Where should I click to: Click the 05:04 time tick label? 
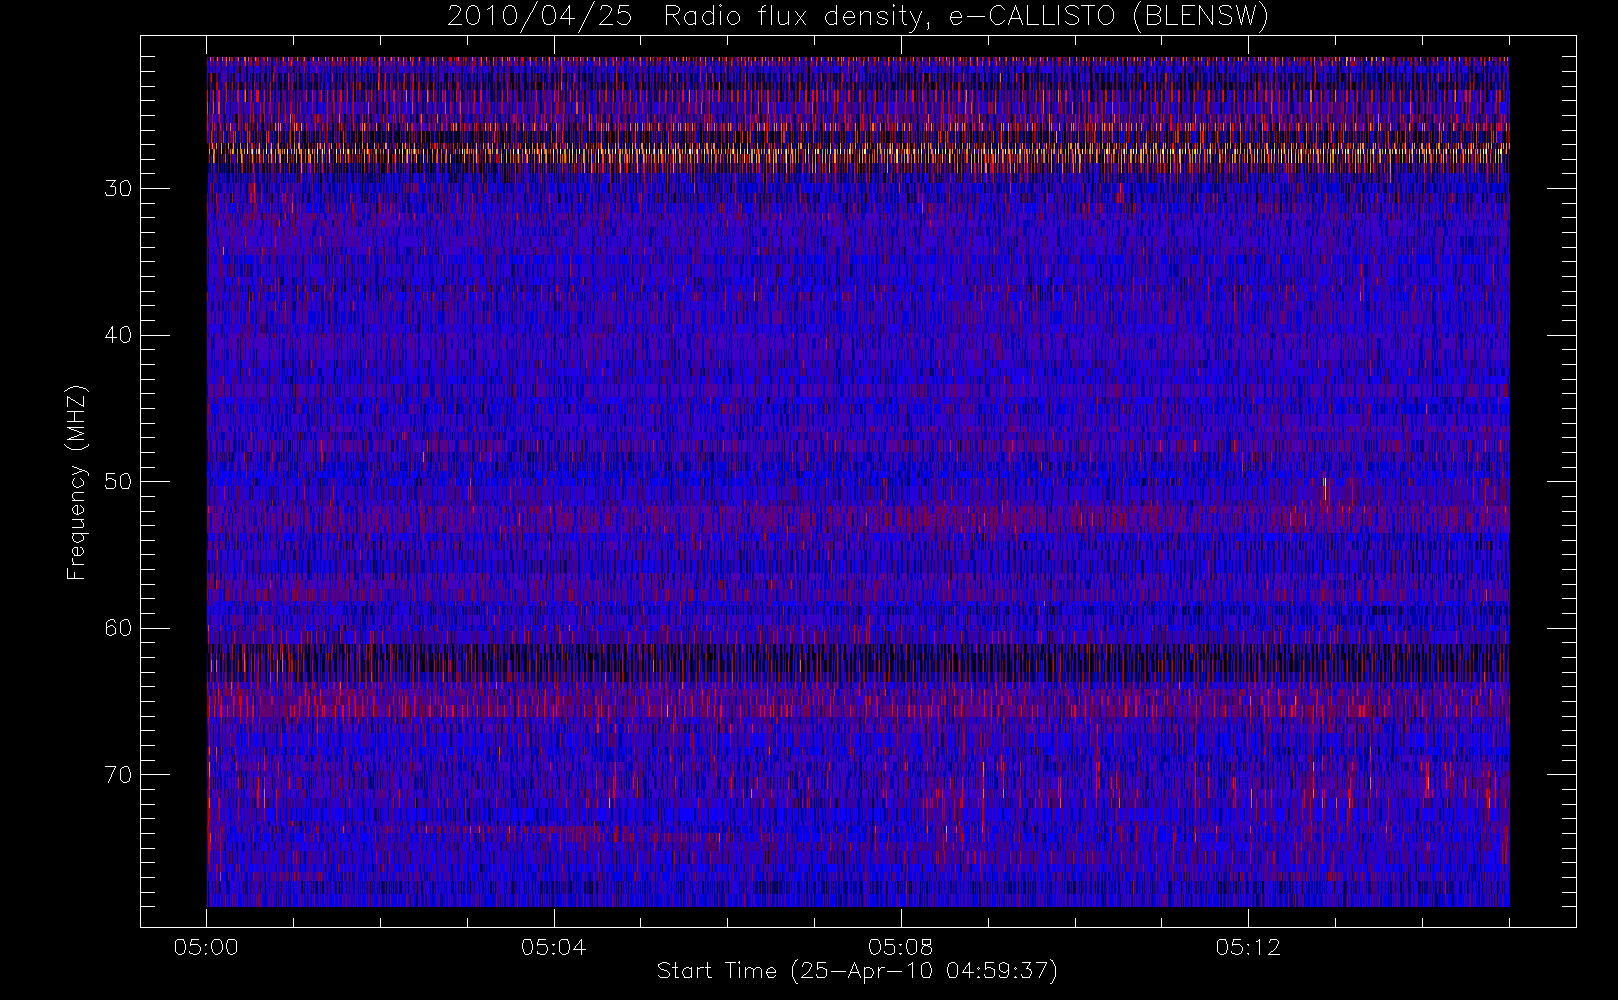click(x=553, y=947)
